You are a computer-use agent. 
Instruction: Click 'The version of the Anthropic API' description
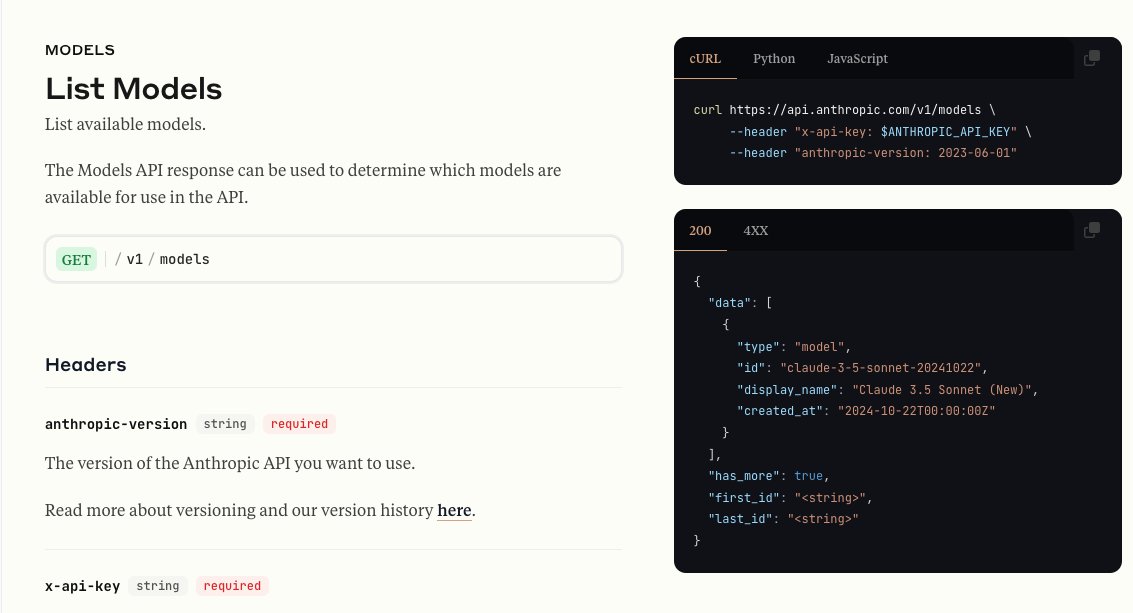coord(230,463)
